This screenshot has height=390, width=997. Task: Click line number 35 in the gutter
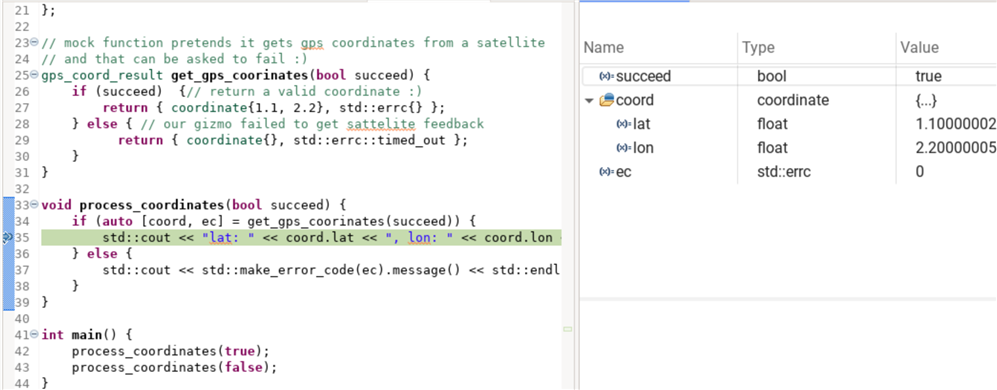coord(21,237)
